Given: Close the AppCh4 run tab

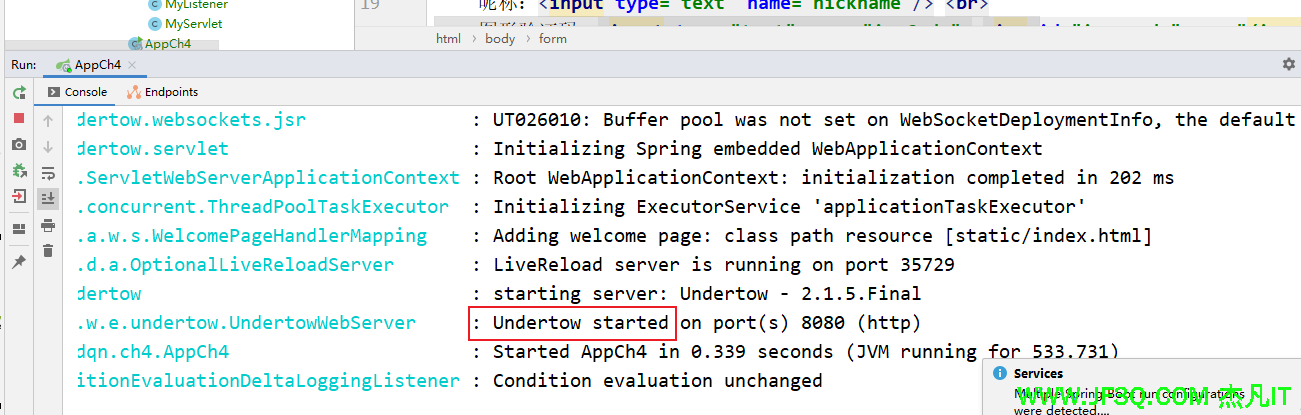Looking at the screenshot, I should [133, 65].
